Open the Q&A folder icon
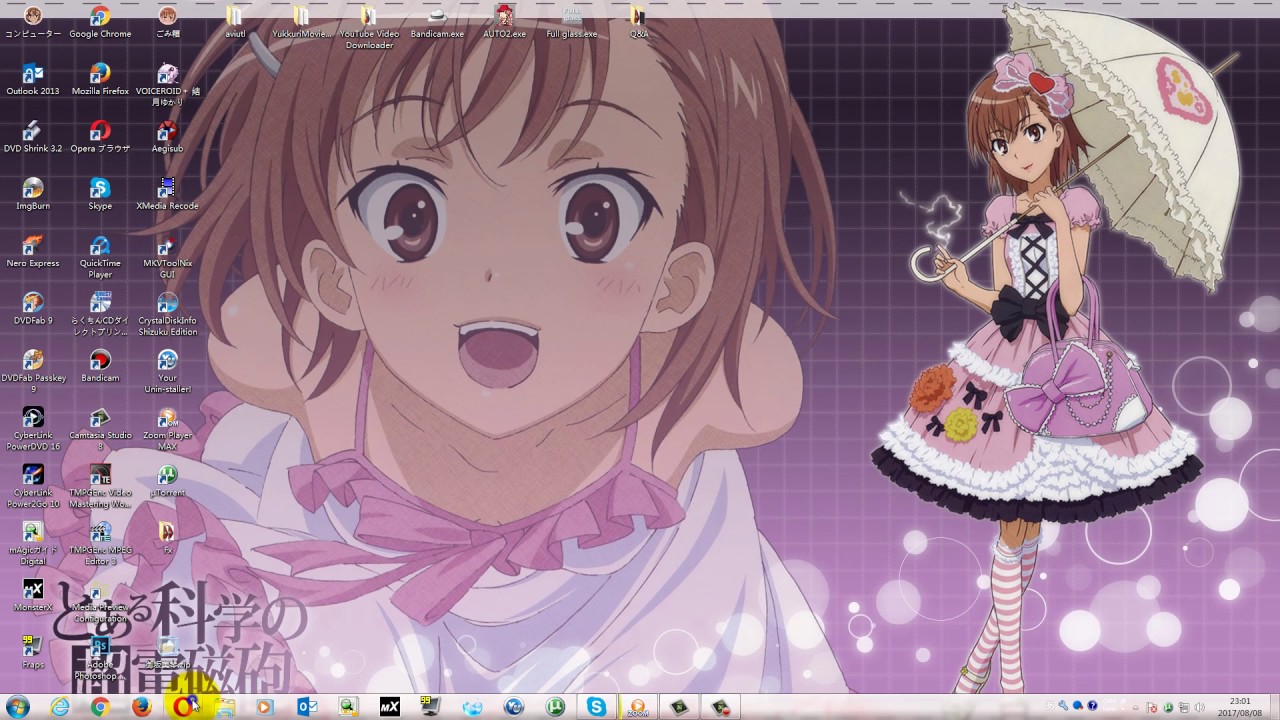Viewport: 1280px width, 720px height. click(x=639, y=22)
